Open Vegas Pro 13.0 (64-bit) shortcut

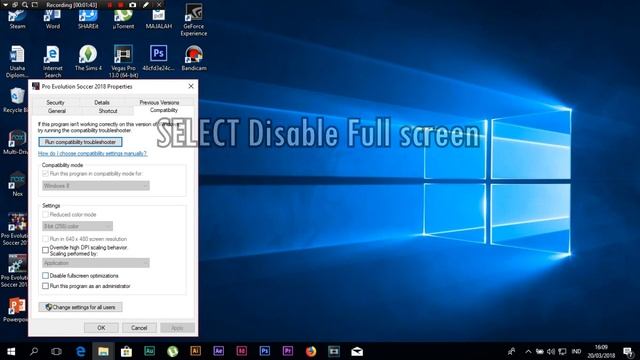point(123,61)
